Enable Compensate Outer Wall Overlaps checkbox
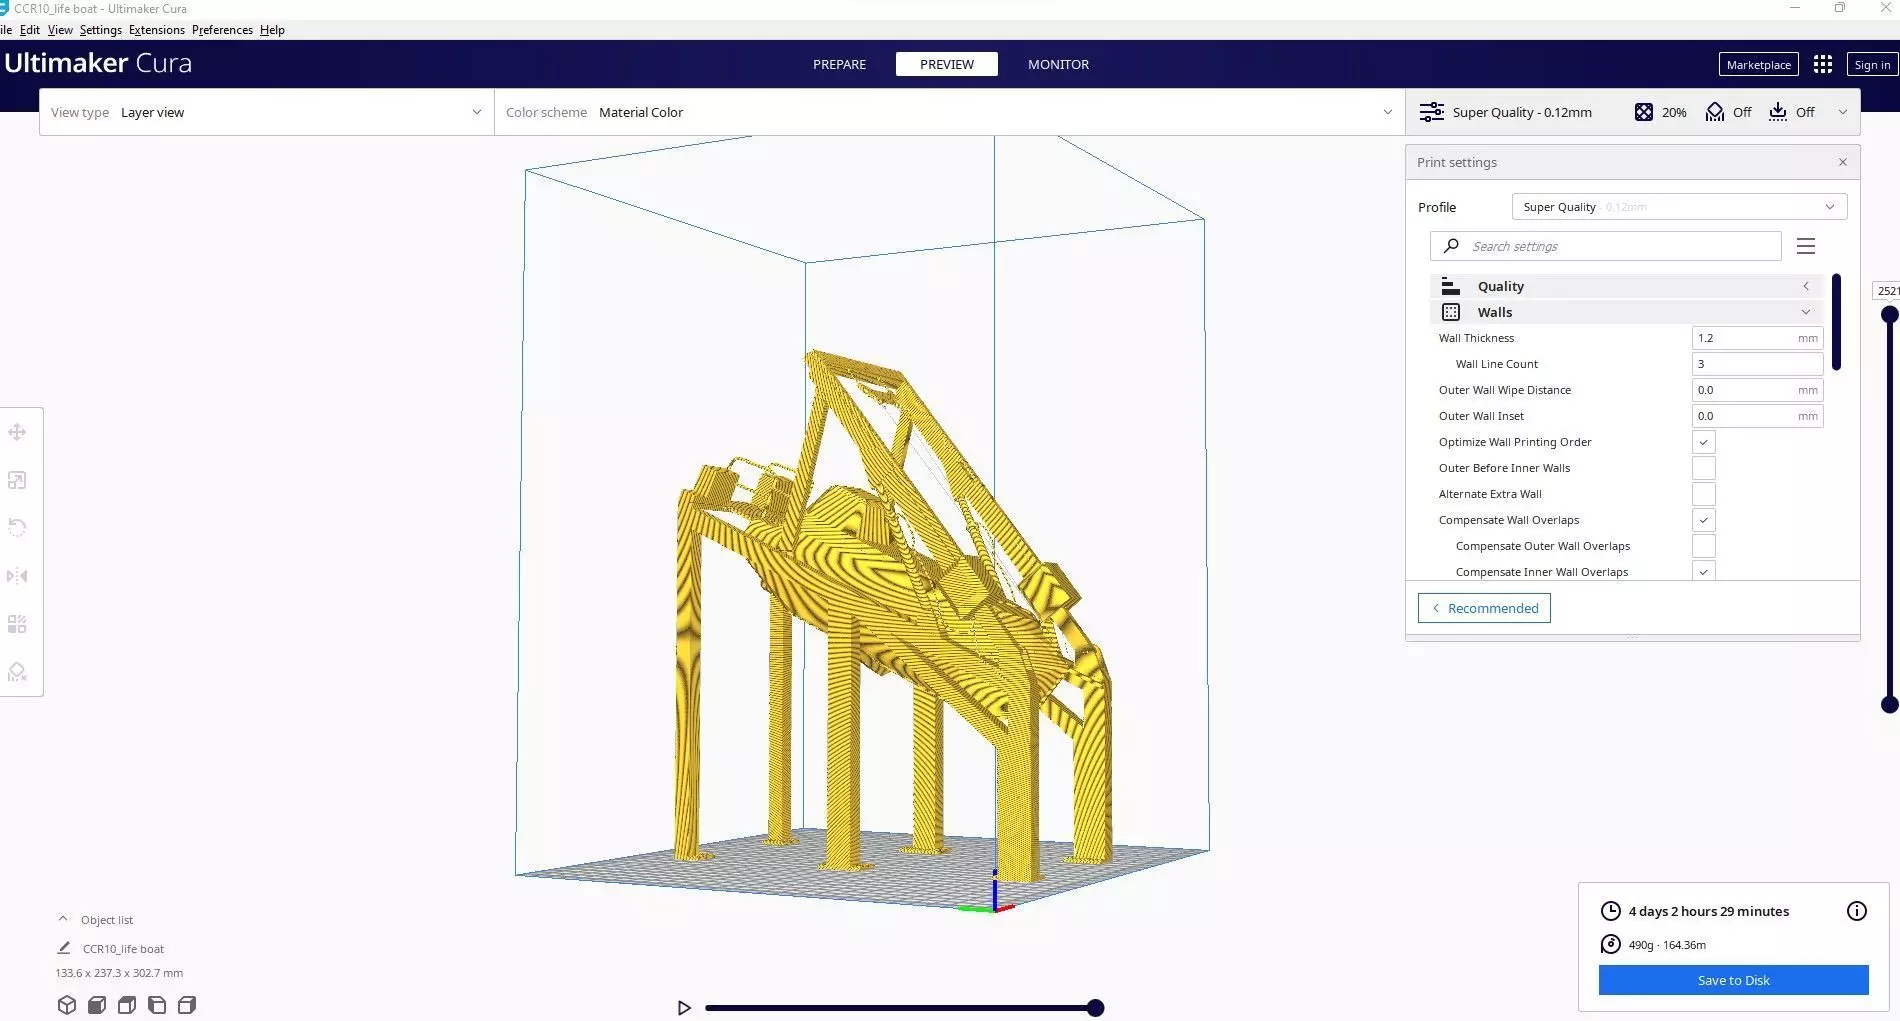1900x1021 pixels. click(1704, 546)
